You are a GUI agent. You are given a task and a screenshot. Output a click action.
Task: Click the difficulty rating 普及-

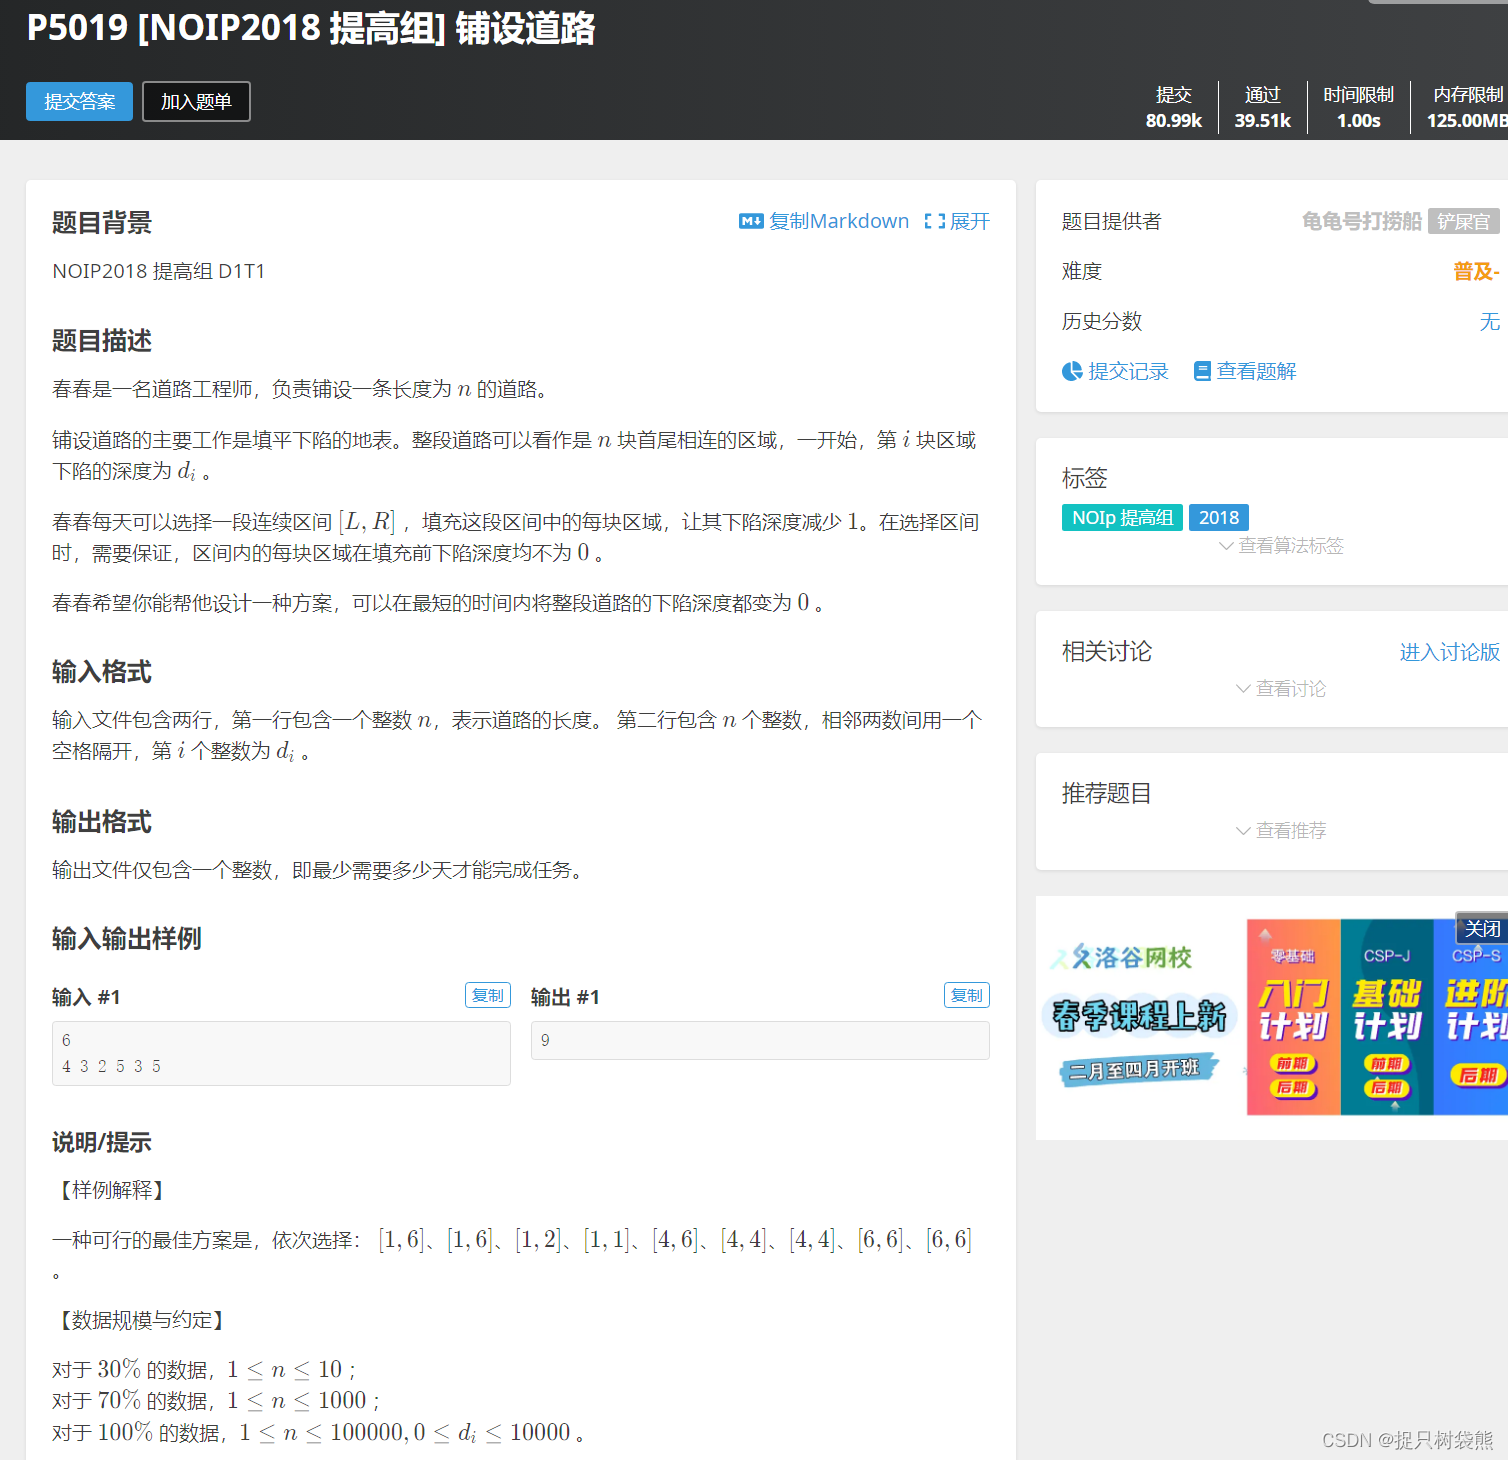pos(1476,271)
